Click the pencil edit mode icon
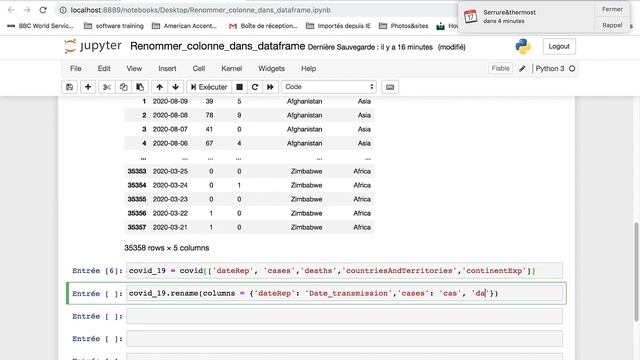Screen dimensions: 640x360 coord(522,69)
